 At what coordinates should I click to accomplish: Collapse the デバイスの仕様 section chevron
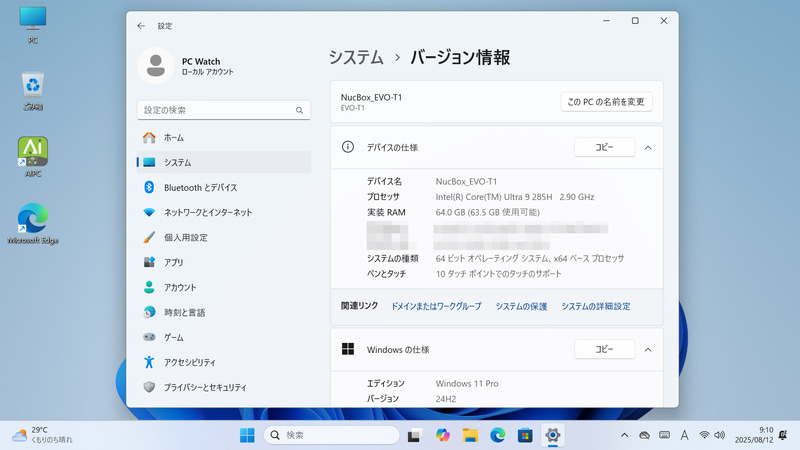[x=648, y=147]
